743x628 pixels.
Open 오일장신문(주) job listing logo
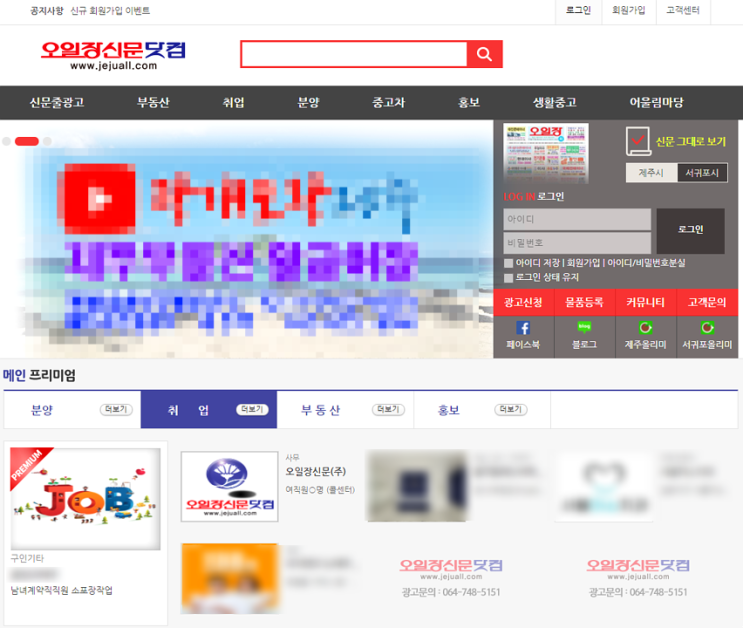coord(229,486)
